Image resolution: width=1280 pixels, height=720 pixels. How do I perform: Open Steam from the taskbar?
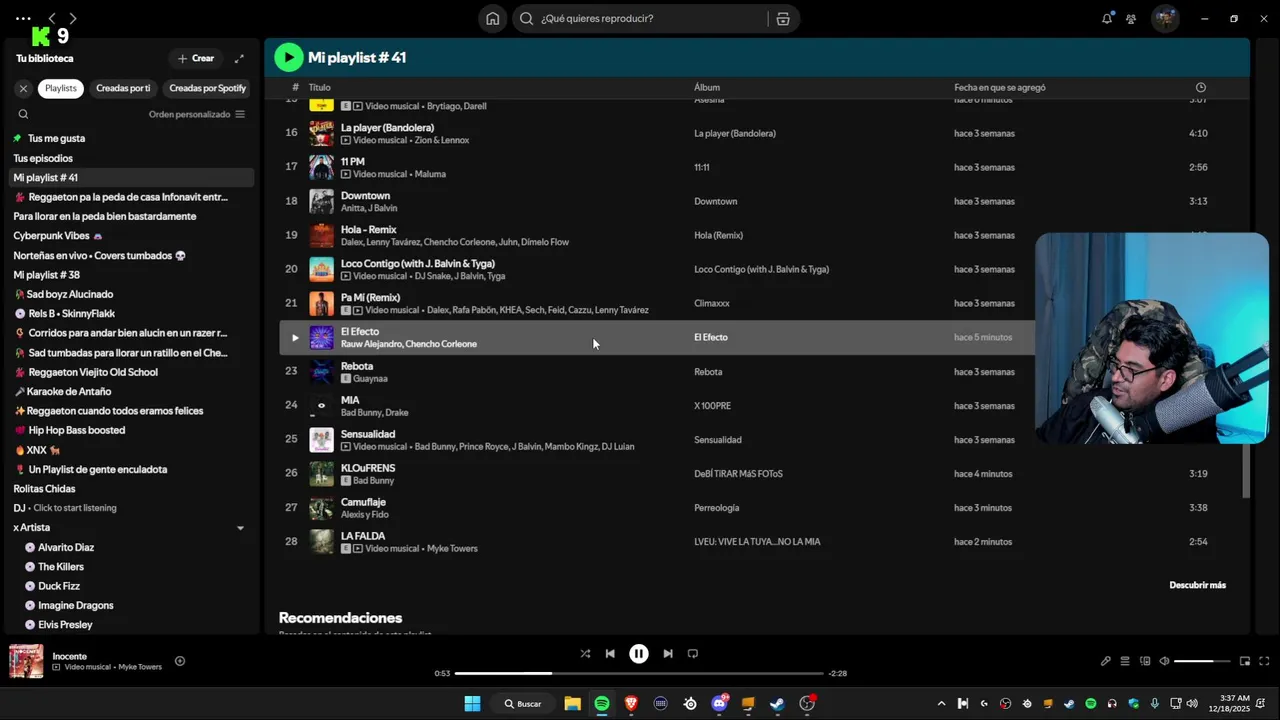pyautogui.click(x=777, y=703)
